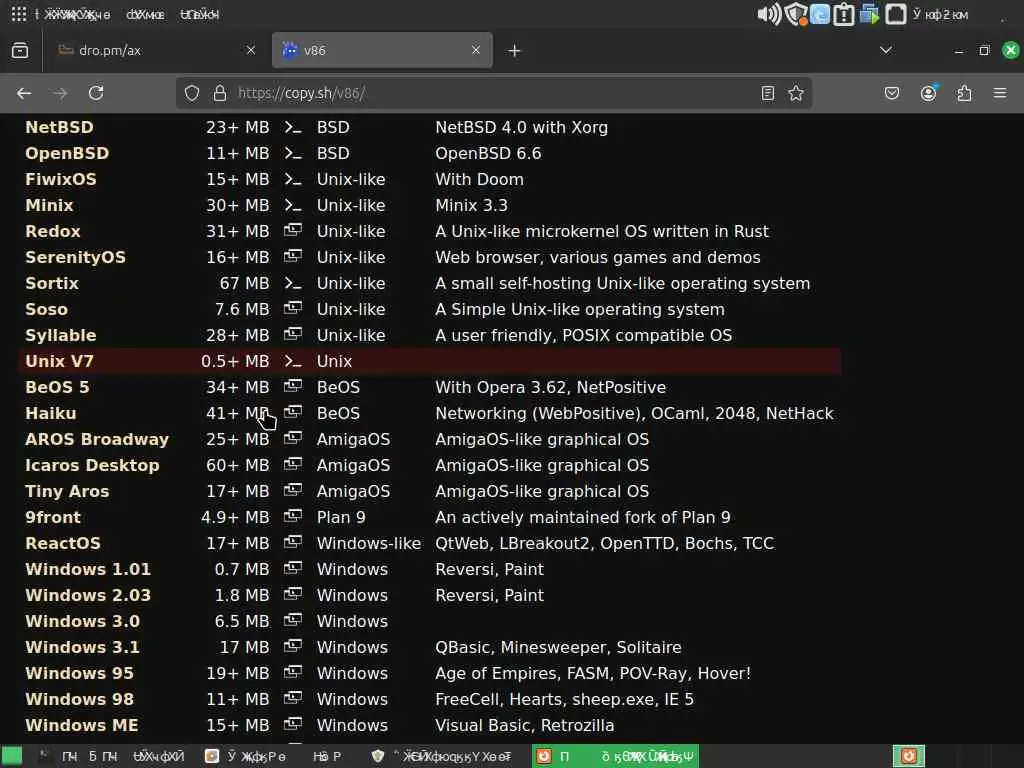Start the 9front image
Screen dimensions: 1024x768
pos(53,517)
